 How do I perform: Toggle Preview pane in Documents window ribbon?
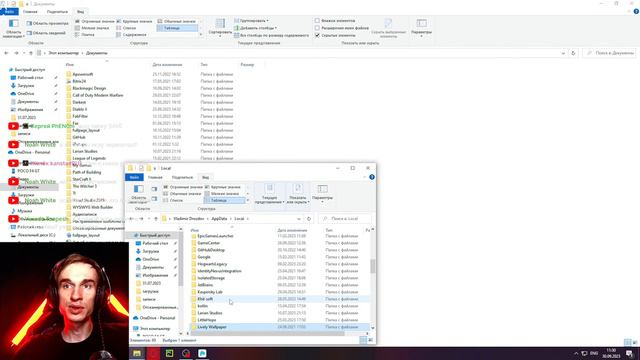click(x=47, y=23)
